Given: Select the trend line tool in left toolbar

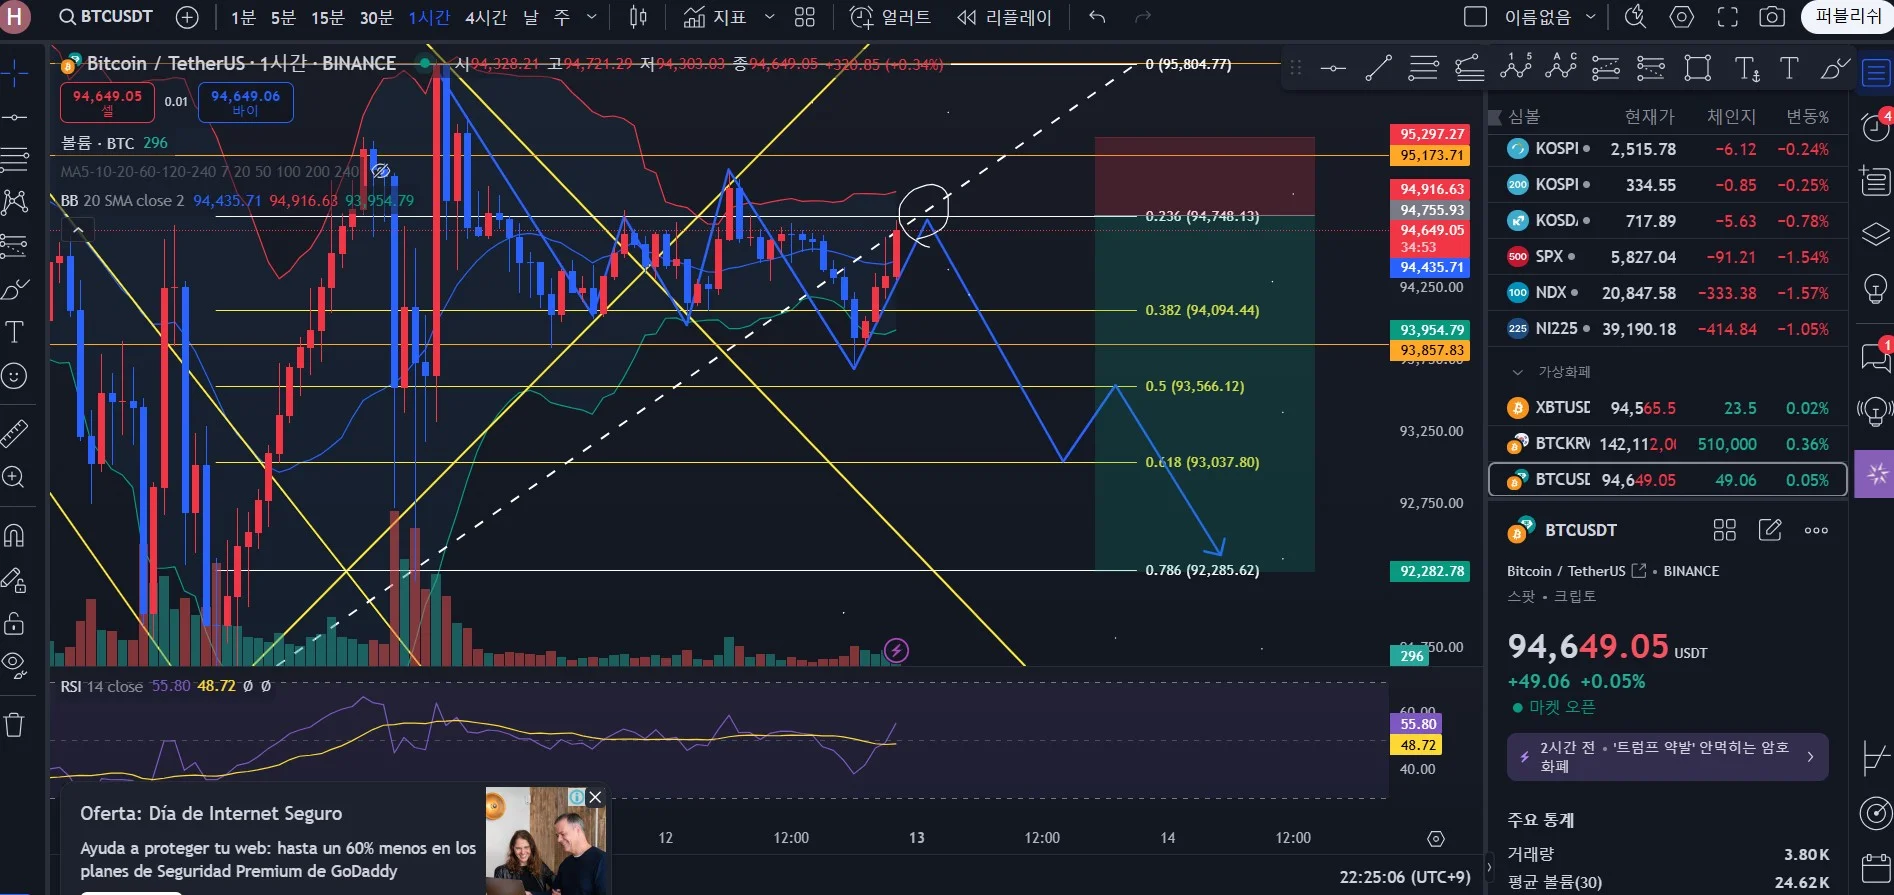Looking at the screenshot, I should 15,117.
